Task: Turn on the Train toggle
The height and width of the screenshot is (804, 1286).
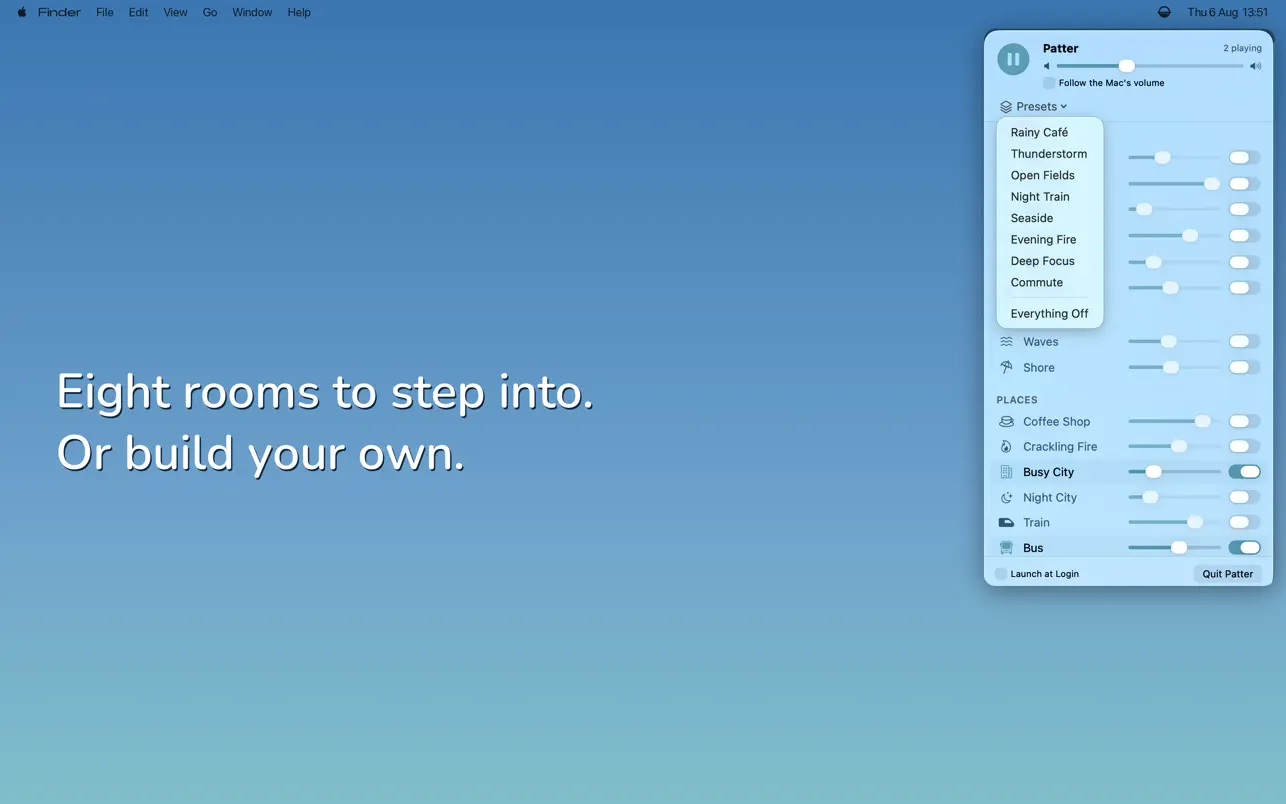Action: (x=1244, y=523)
